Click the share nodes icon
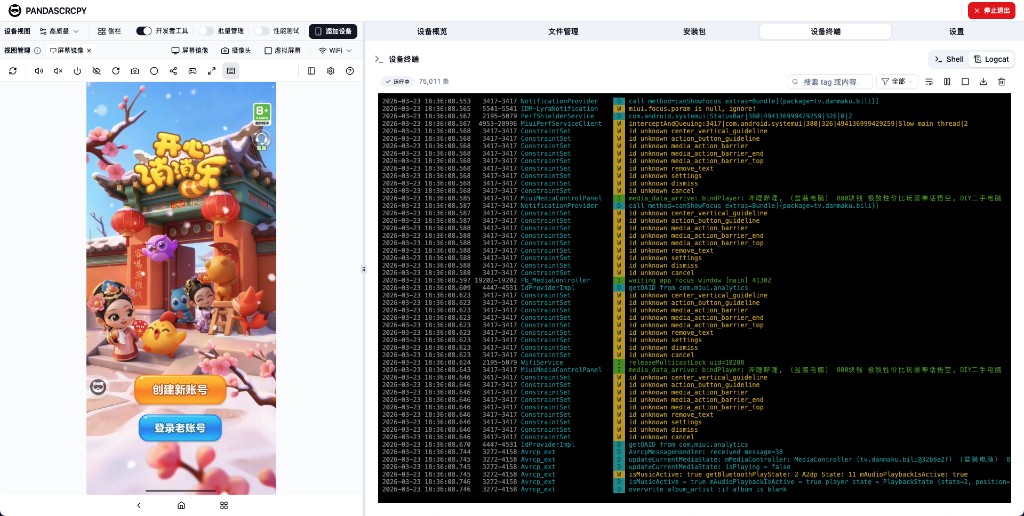The width and height of the screenshot is (1024, 516). (x=173, y=71)
